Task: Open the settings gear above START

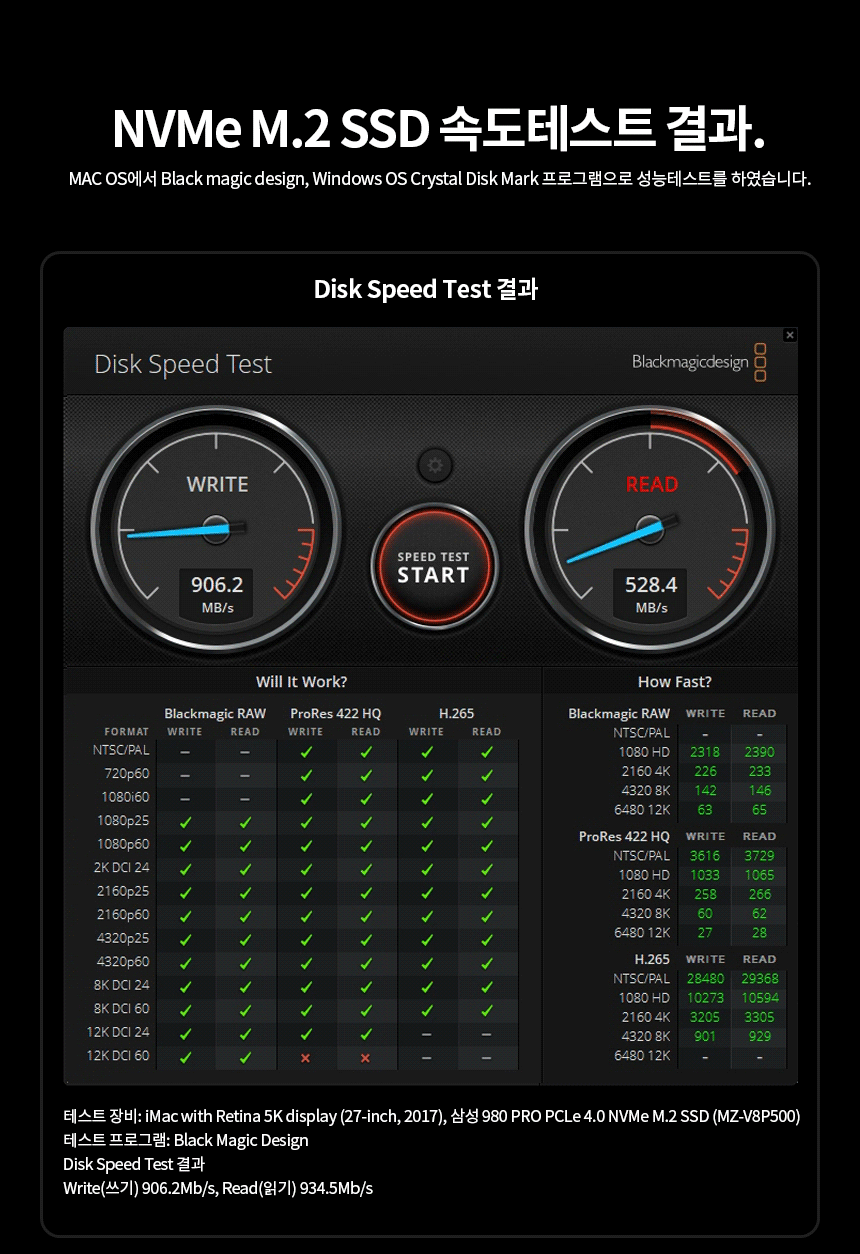Action: pos(434,466)
